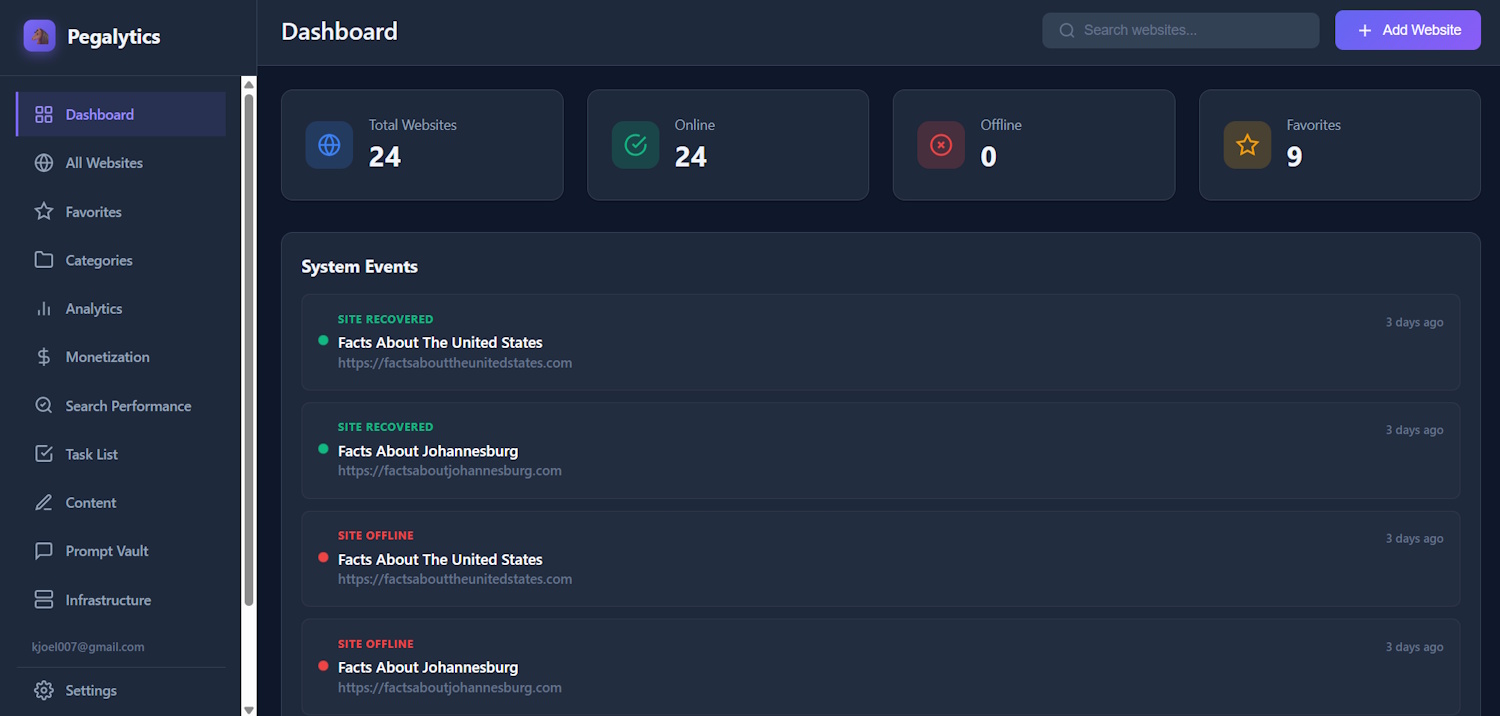
Task: Open Categories via the folder icon
Action: click(44, 260)
